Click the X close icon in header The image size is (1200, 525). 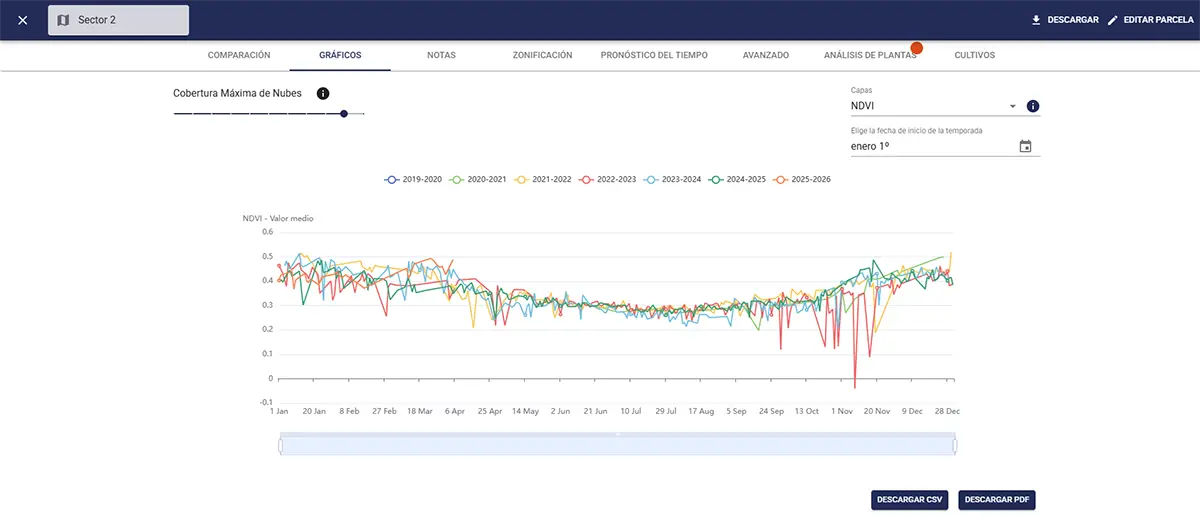(x=23, y=20)
